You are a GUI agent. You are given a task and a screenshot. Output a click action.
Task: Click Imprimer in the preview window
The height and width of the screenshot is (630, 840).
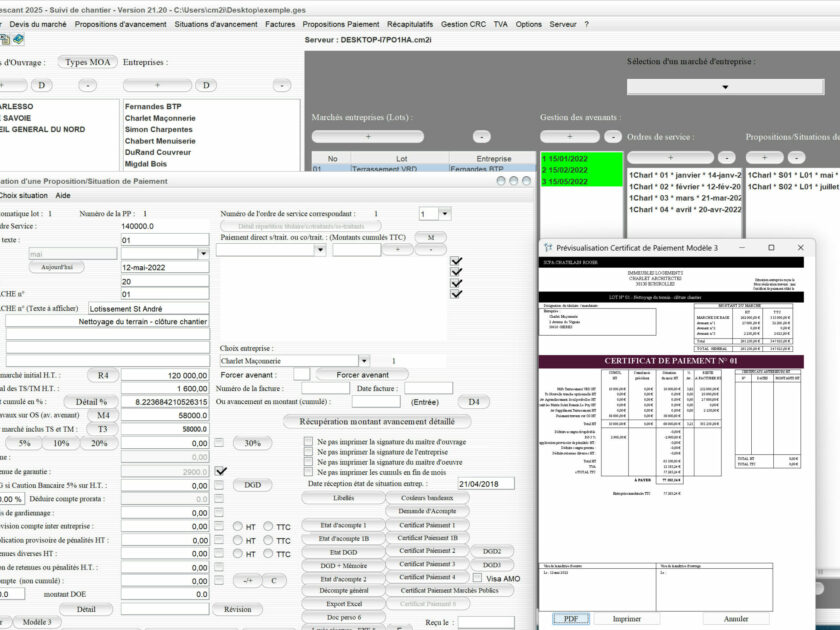pyautogui.click(x=626, y=619)
